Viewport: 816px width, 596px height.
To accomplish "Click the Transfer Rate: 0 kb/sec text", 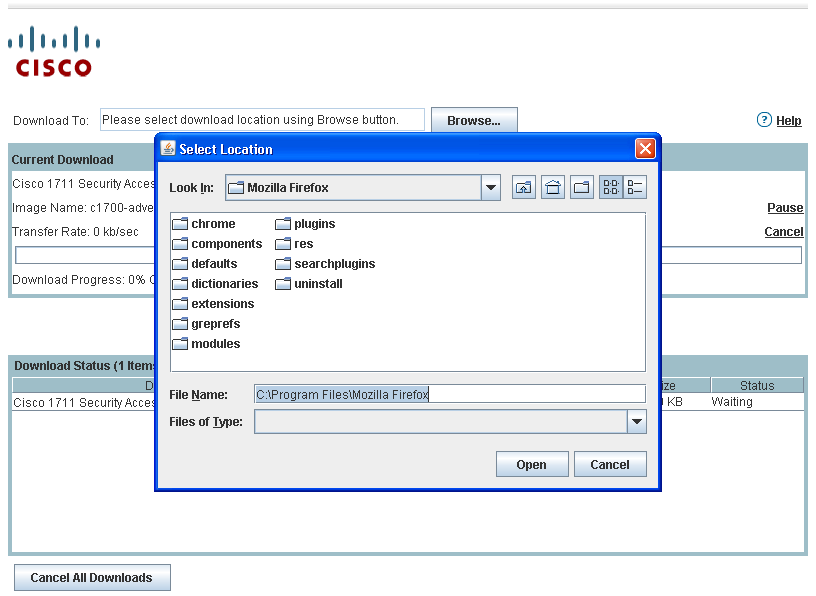I will click(x=75, y=232).
